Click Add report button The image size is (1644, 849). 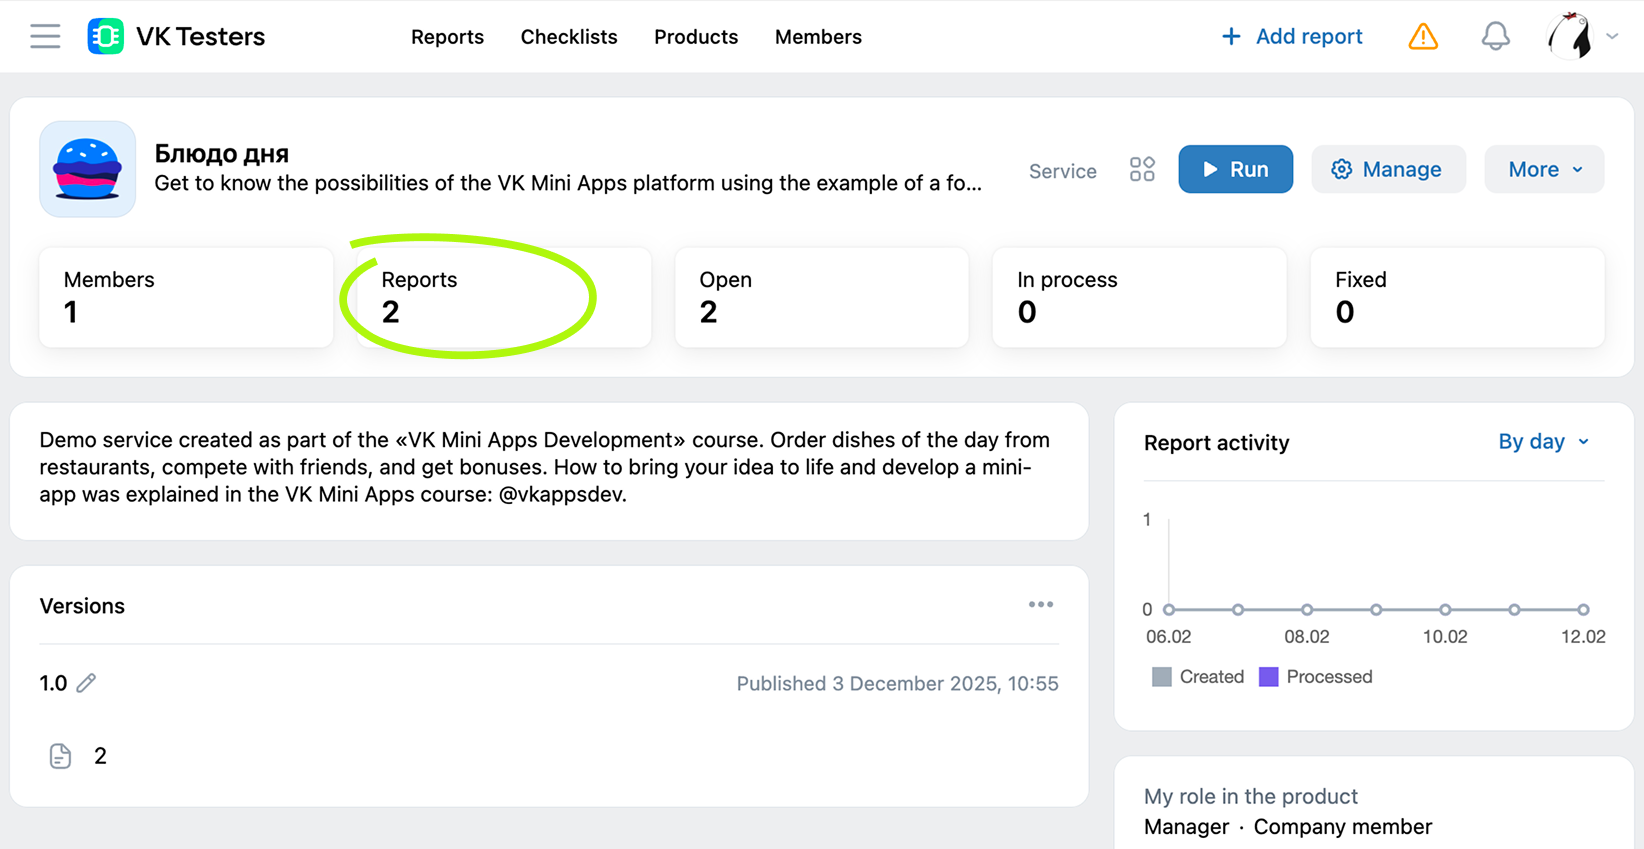[1292, 36]
